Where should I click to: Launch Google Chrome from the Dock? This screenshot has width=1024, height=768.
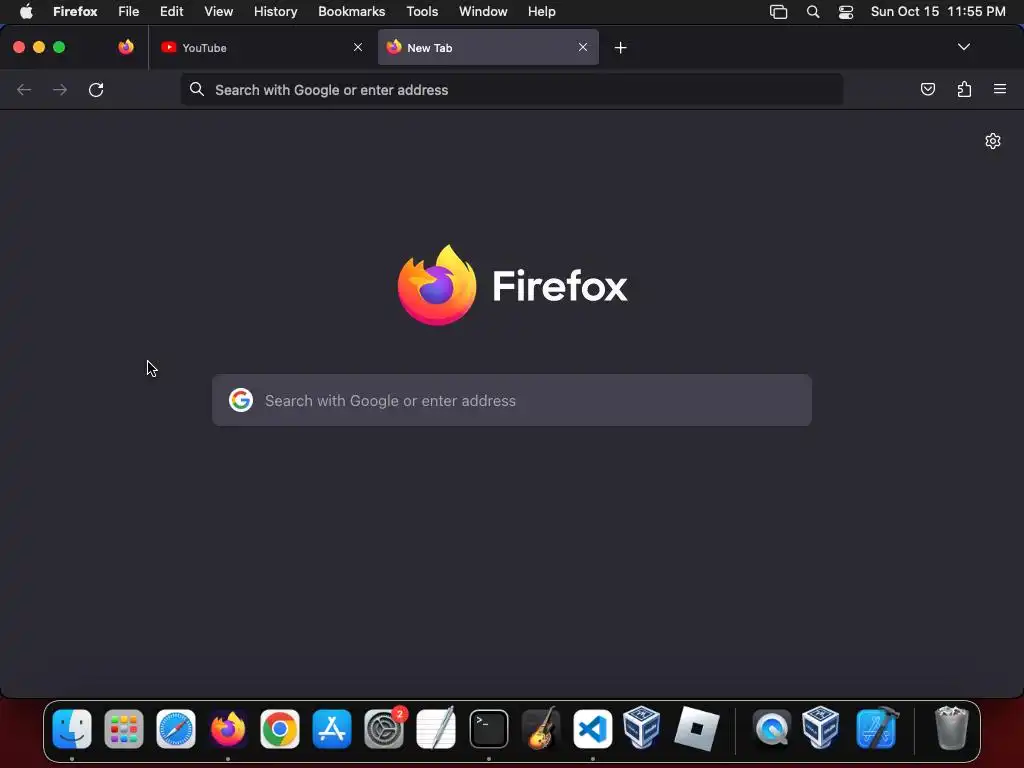pos(280,729)
